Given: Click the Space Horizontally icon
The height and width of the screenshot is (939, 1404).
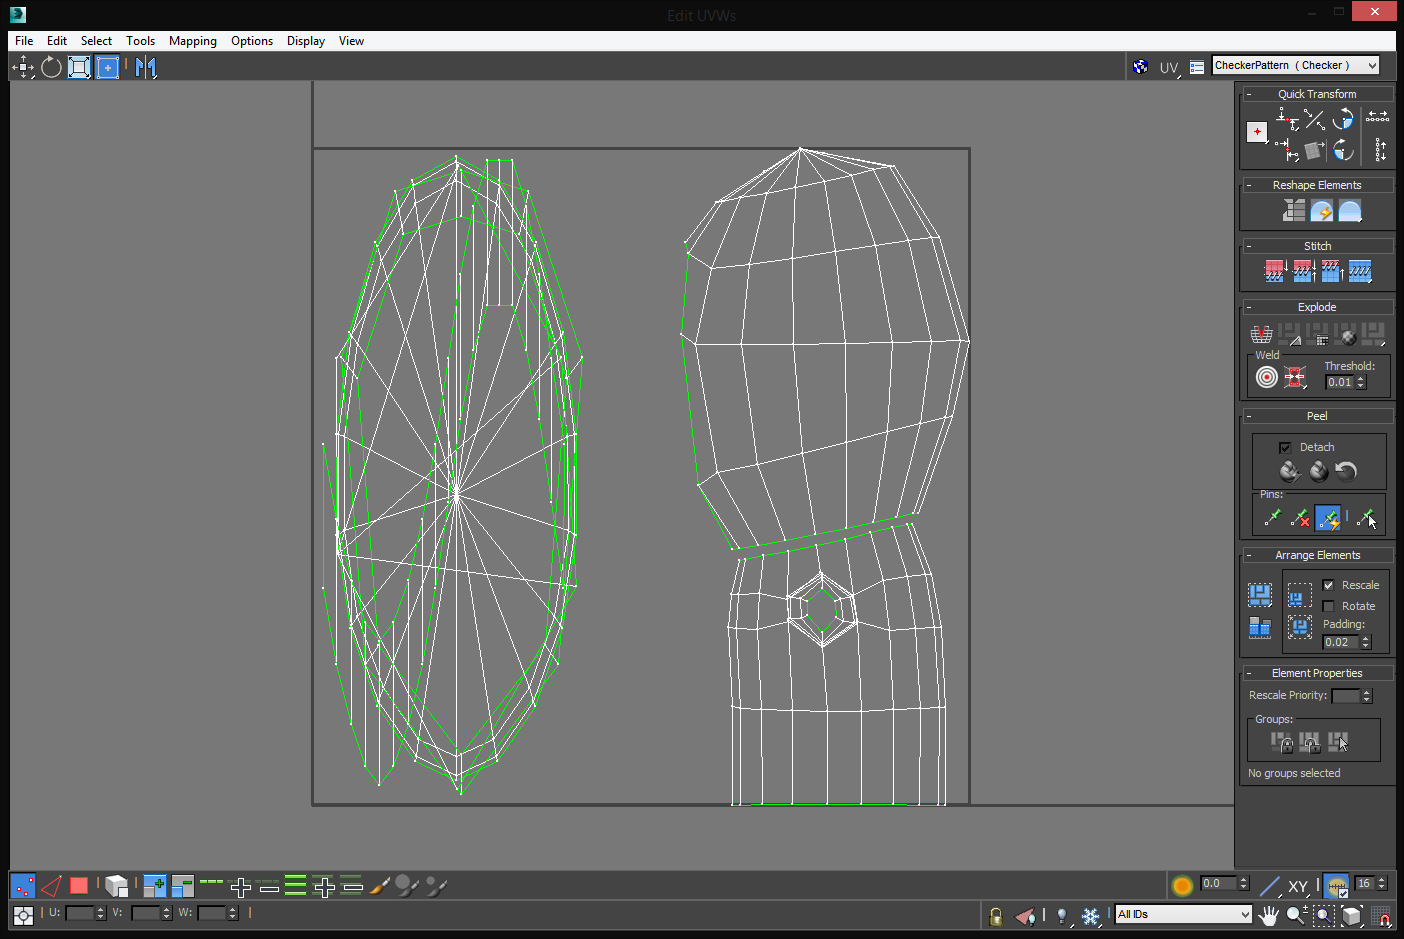Looking at the screenshot, I should pos(1378,117).
